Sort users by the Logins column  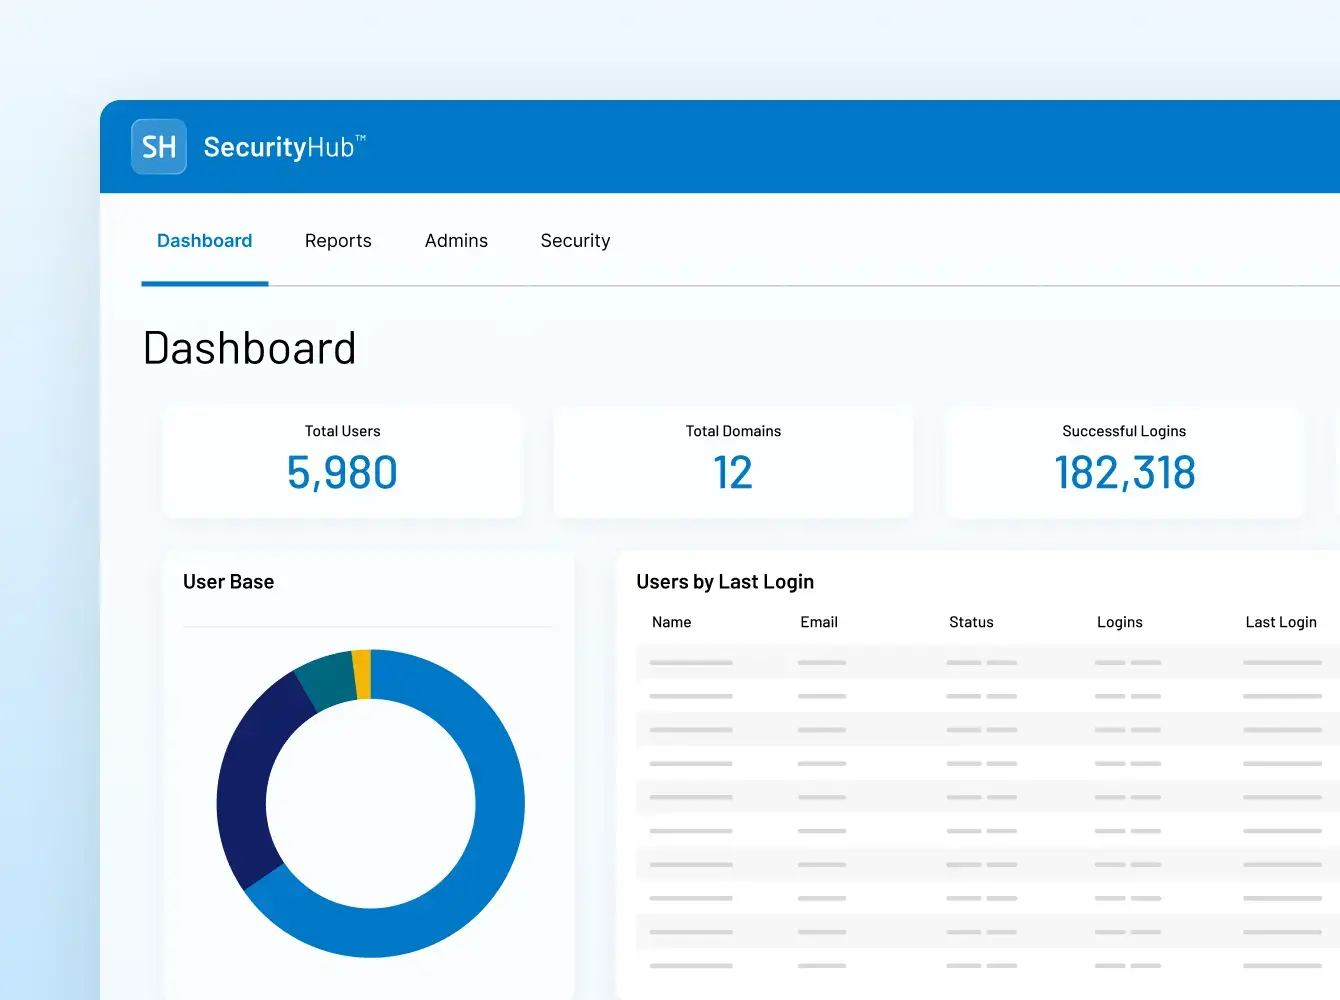pyautogui.click(x=1119, y=621)
